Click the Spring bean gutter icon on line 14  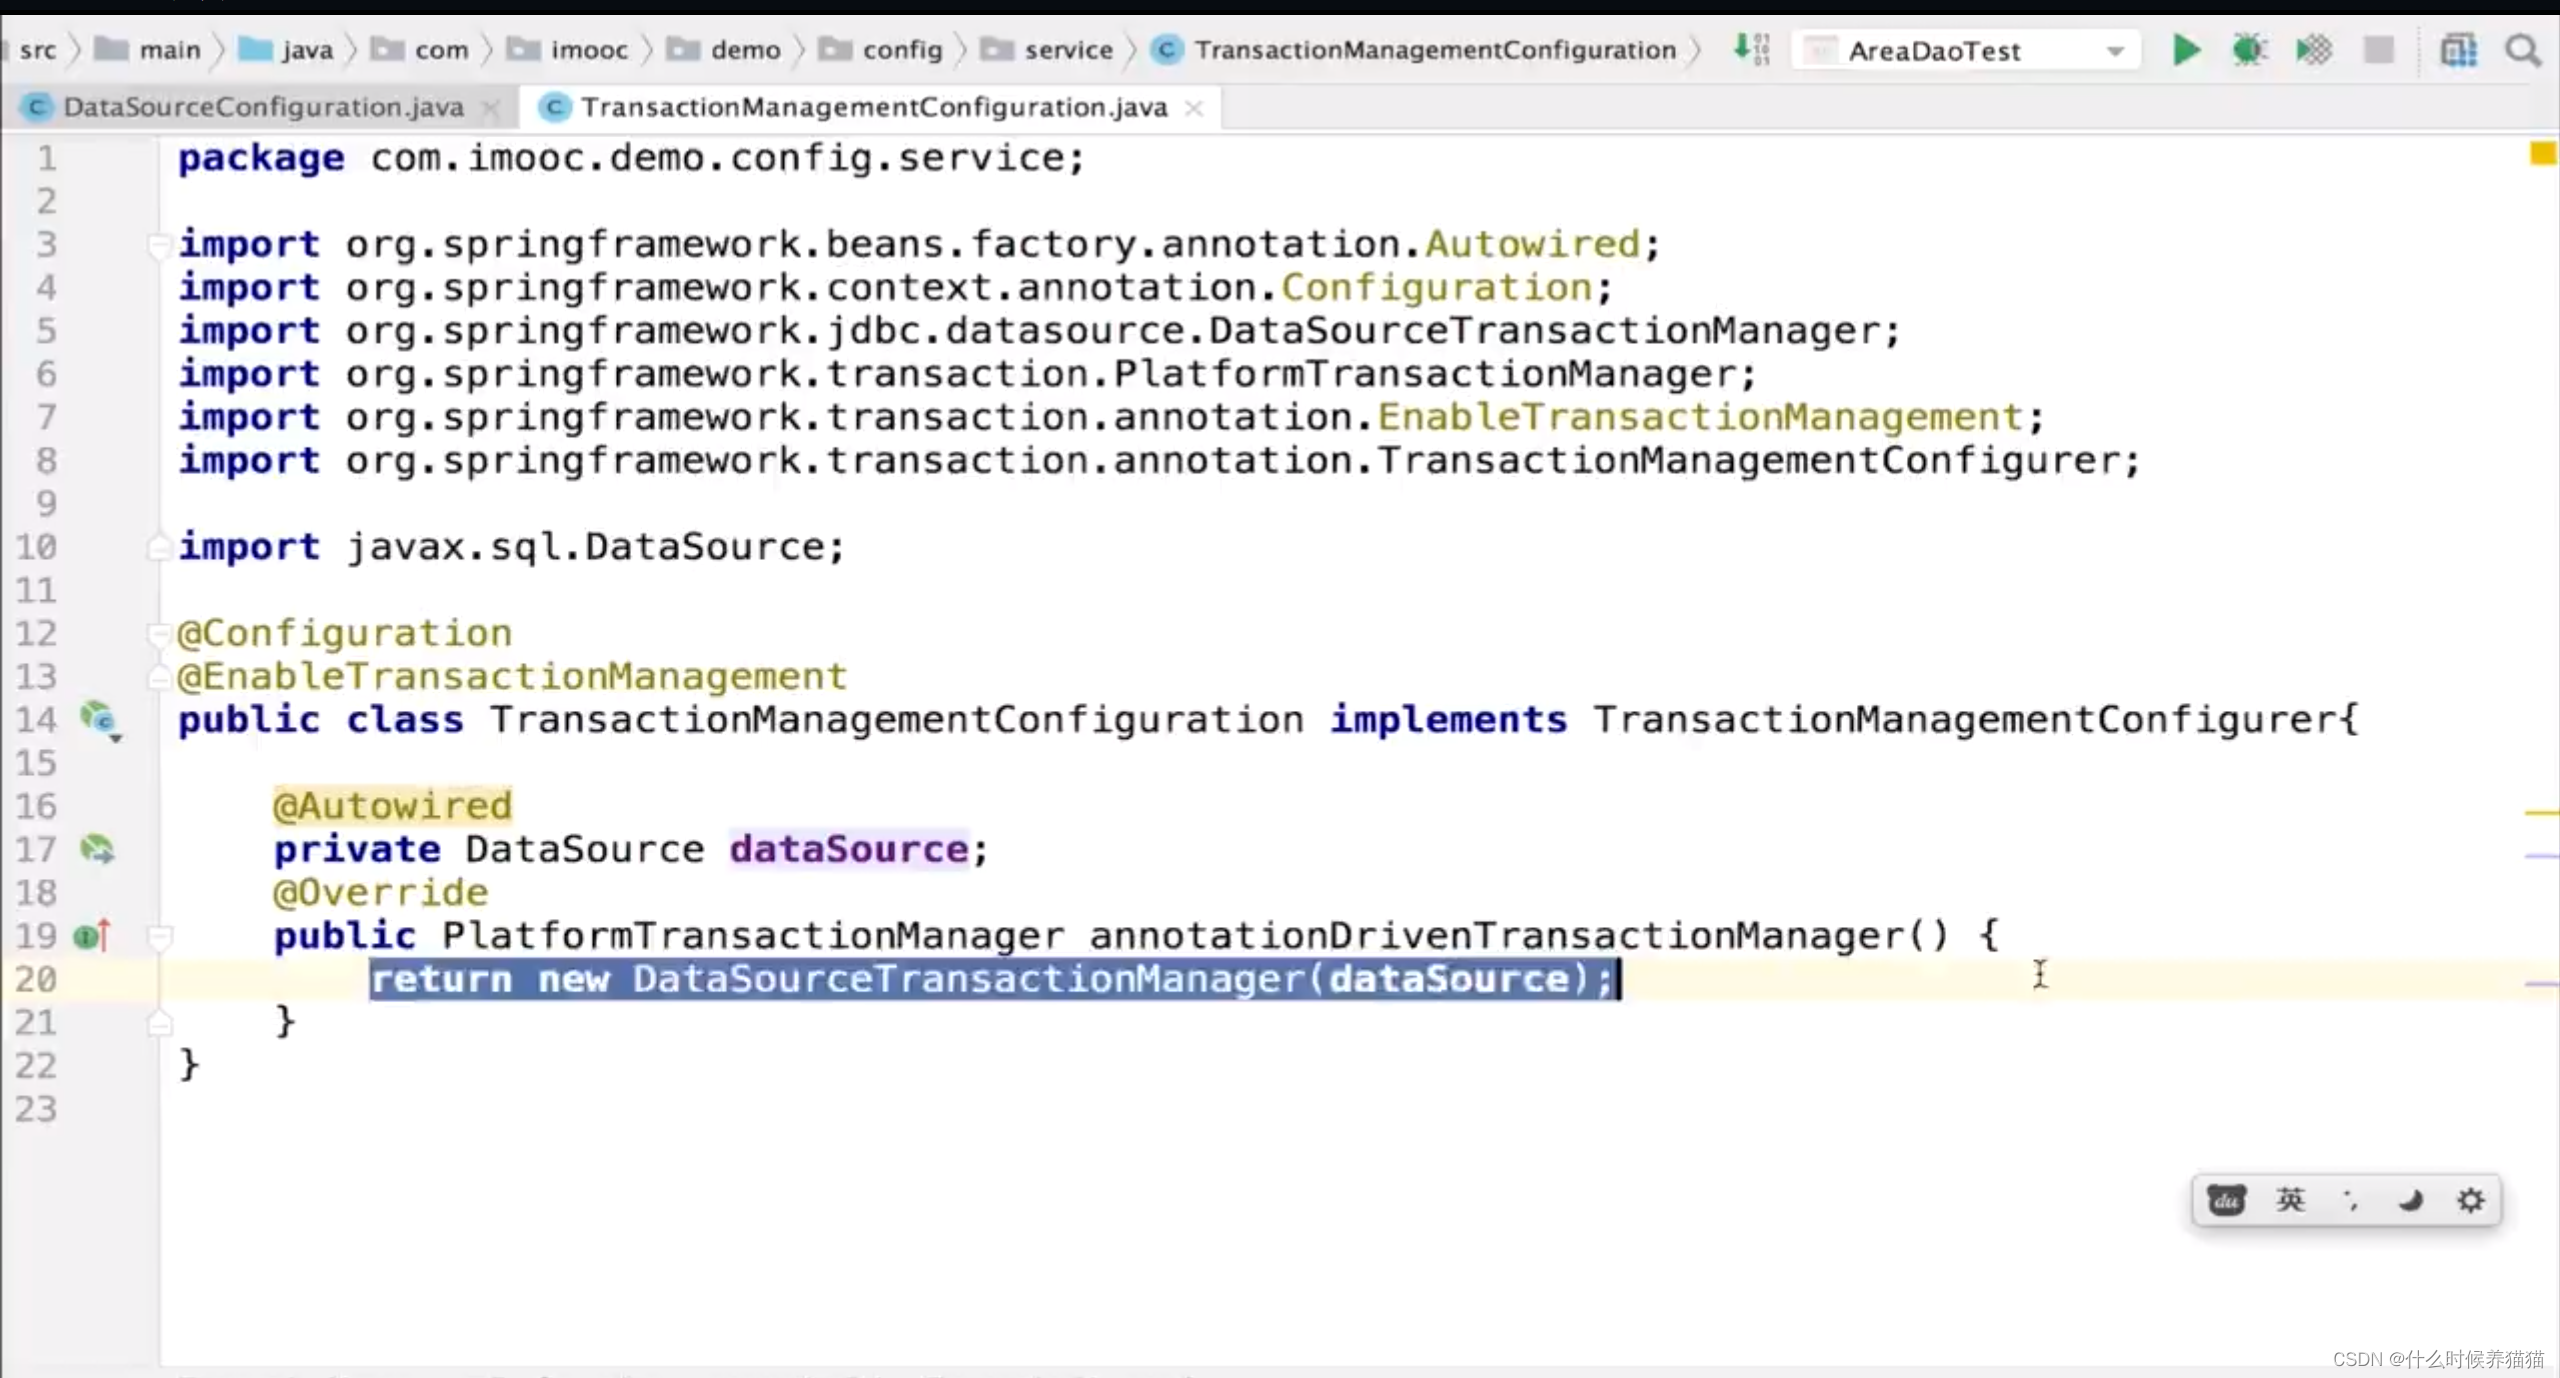(98, 718)
